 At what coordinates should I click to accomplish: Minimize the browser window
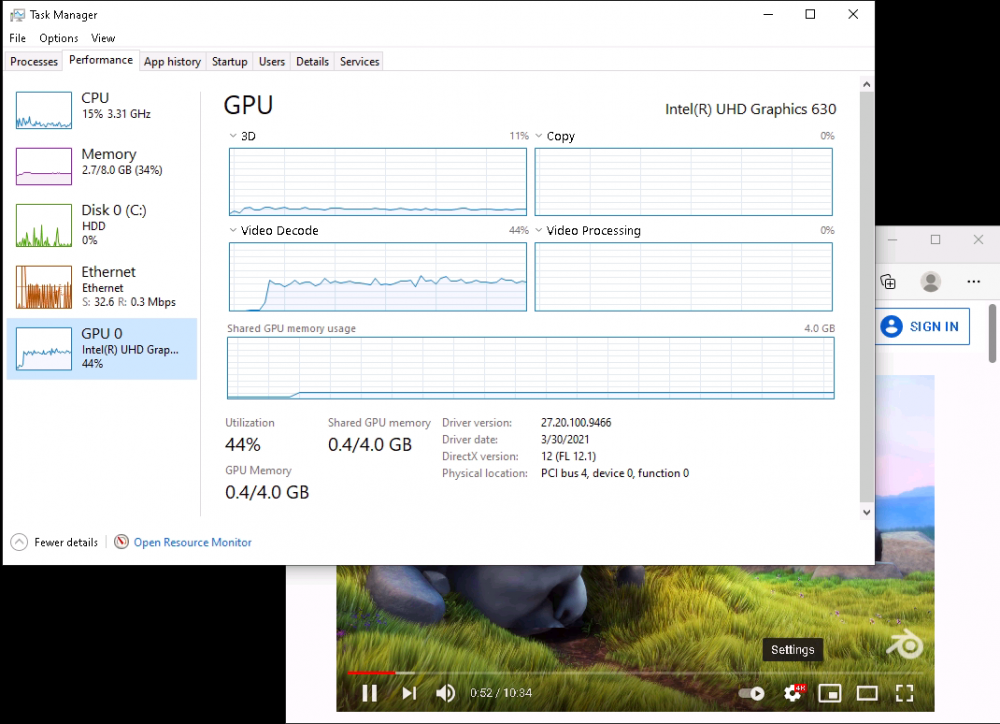893,240
